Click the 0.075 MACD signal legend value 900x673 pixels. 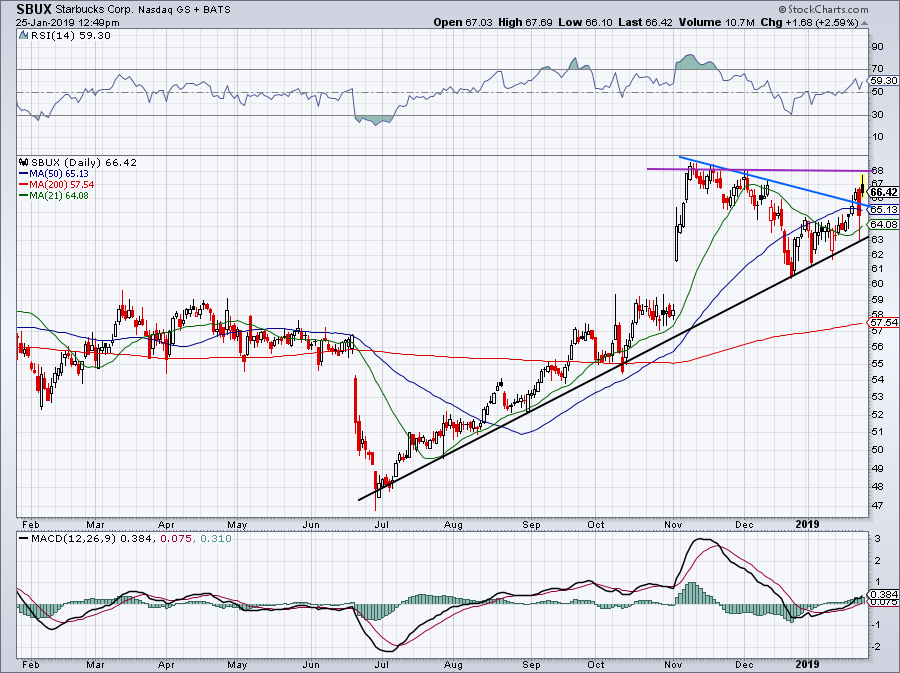tap(176, 539)
